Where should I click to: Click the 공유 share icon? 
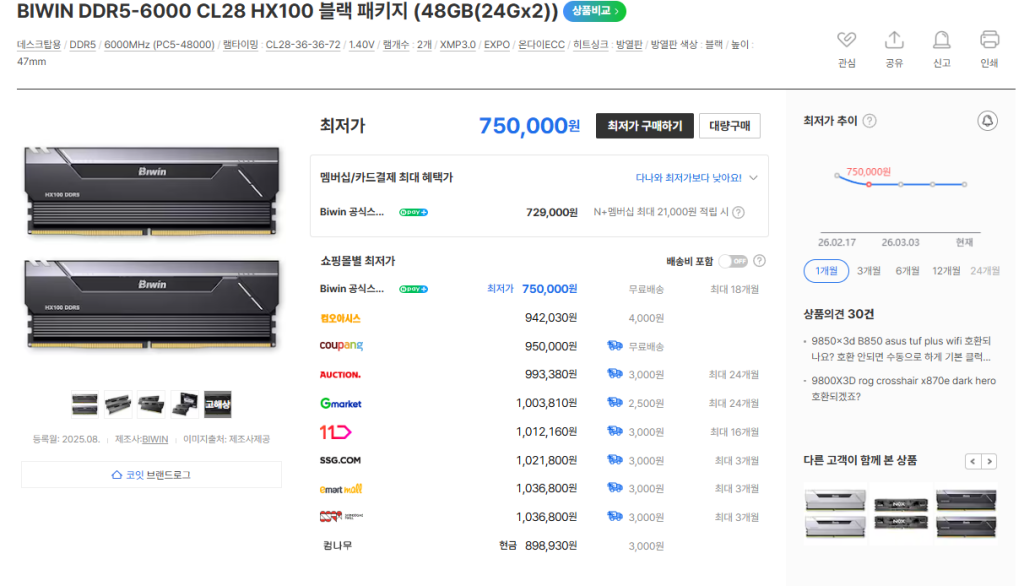point(894,41)
